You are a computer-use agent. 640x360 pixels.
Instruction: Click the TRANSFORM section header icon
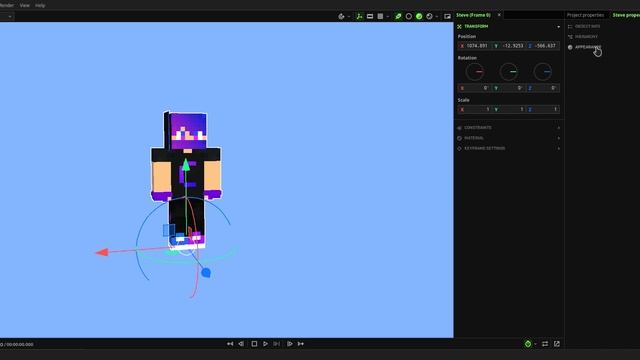pos(459,27)
